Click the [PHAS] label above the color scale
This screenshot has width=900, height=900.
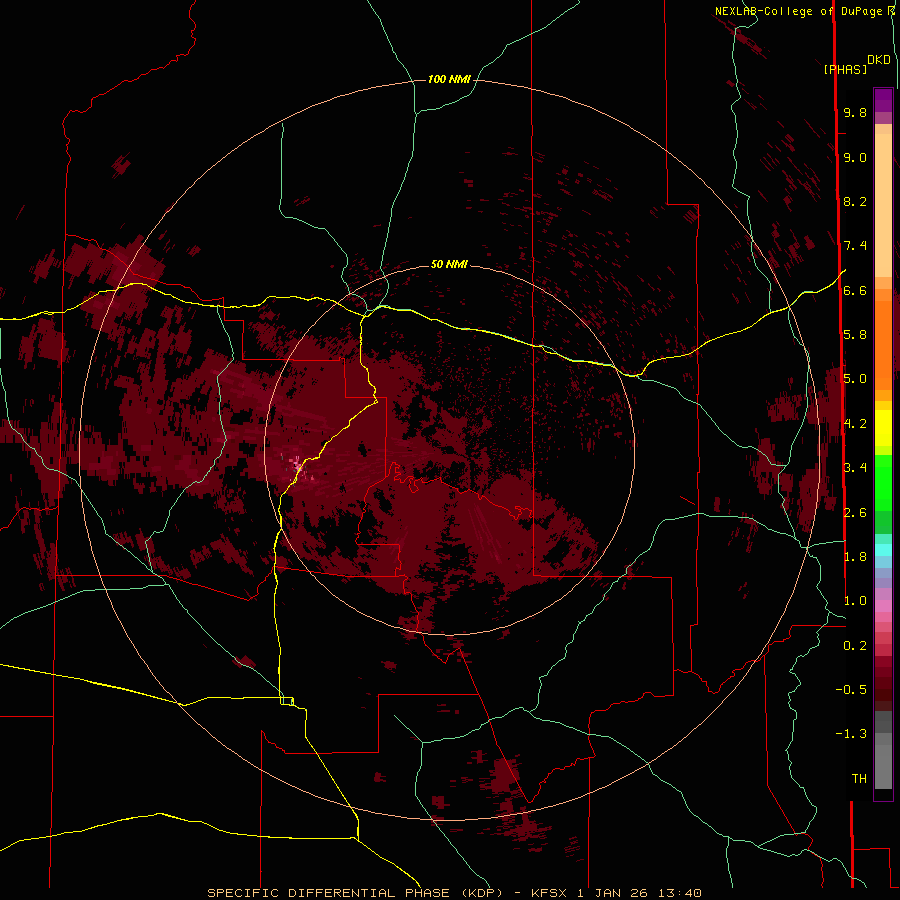tap(845, 70)
